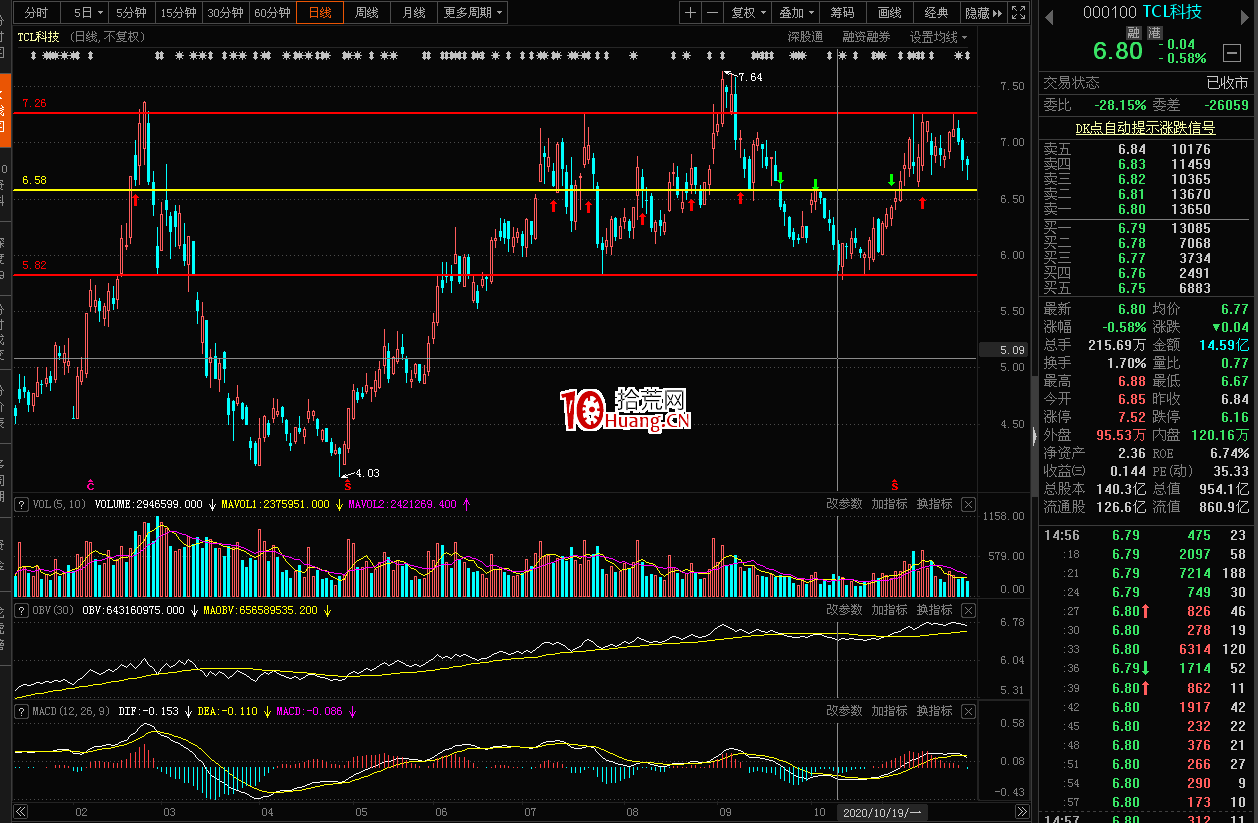Click the 融 margin trading badge
The width and height of the screenshot is (1258, 823).
1133,33
